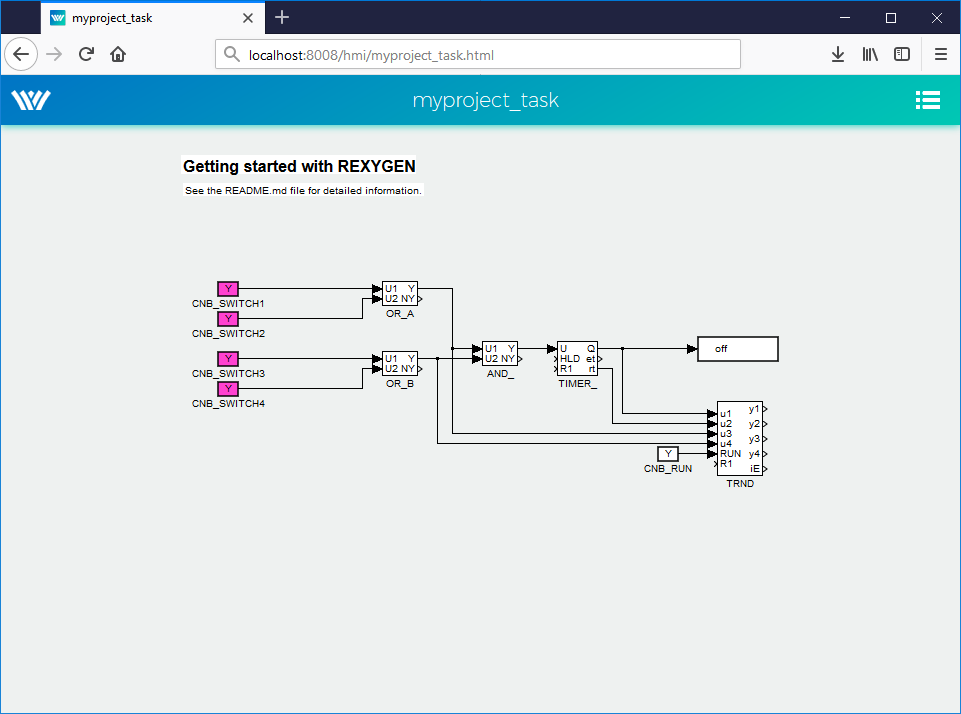Open a new tab with plus button
The image size is (961, 714).
[x=282, y=17]
